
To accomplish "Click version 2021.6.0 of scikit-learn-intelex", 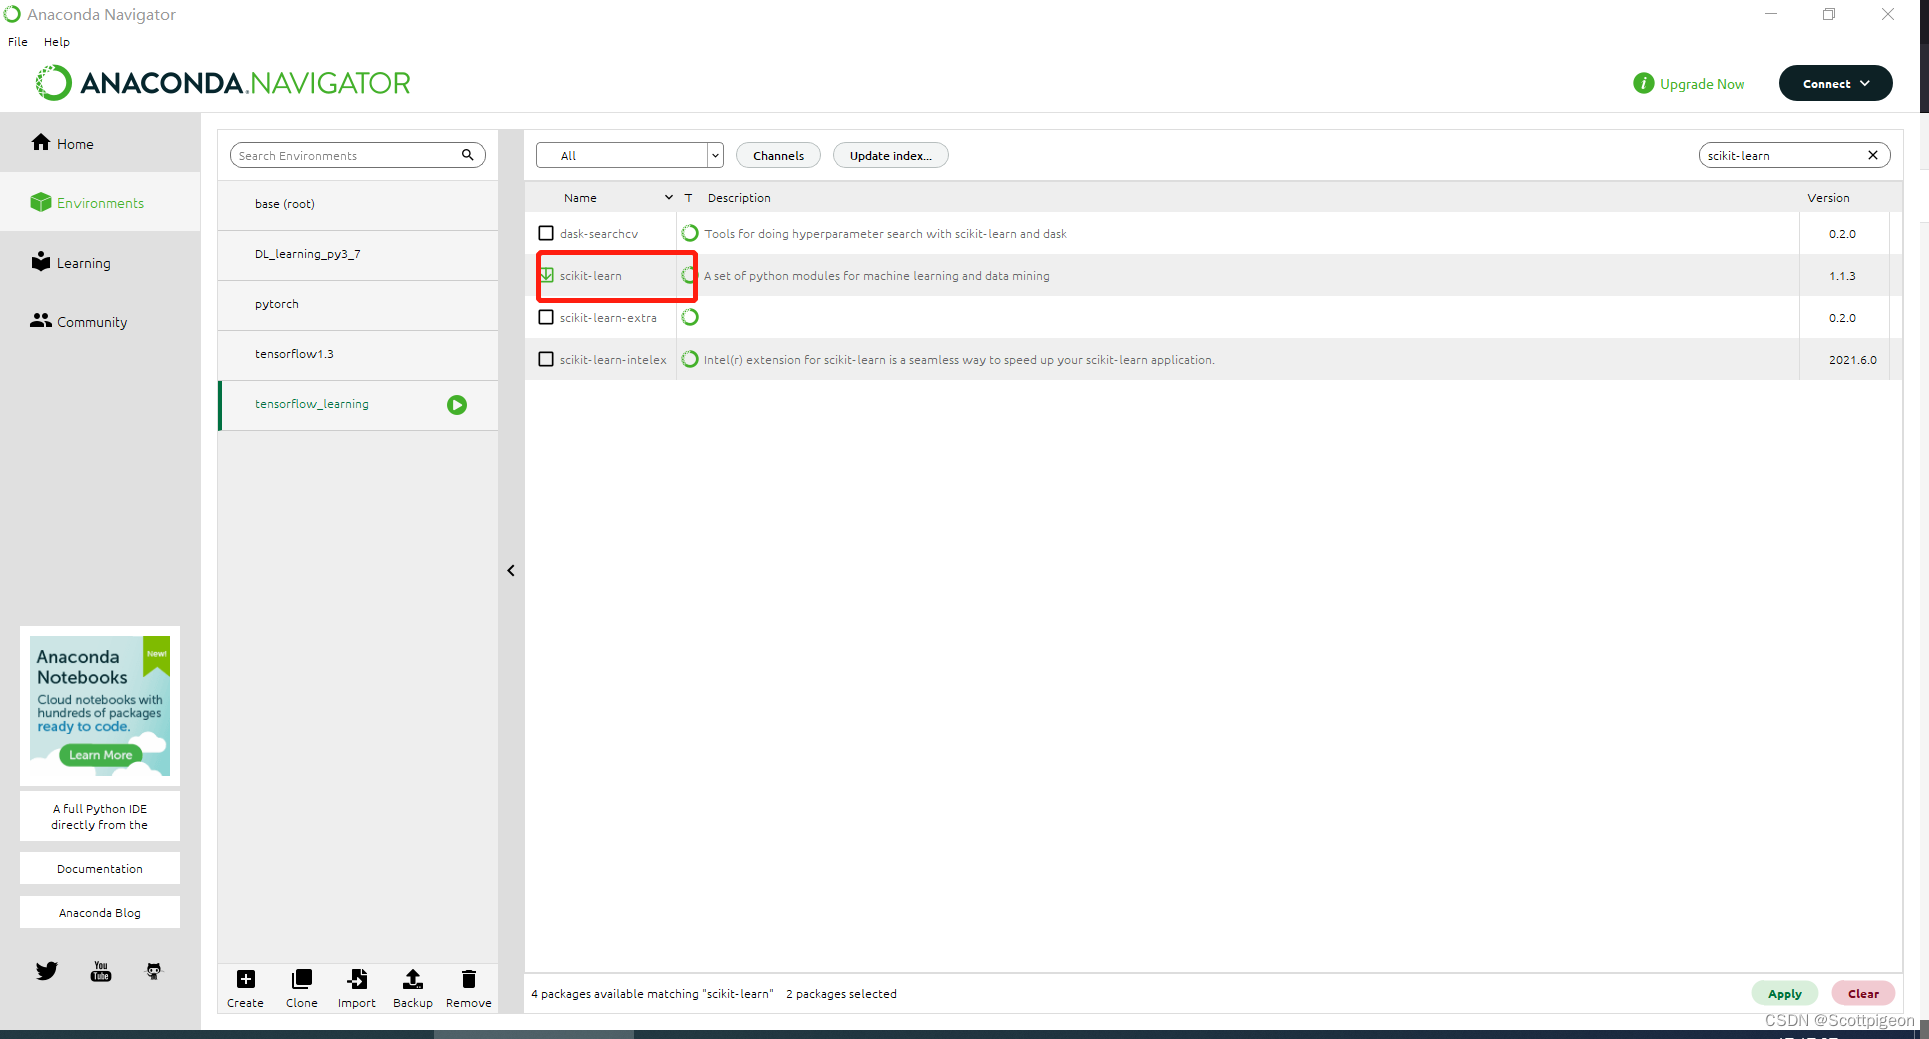I will click(1853, 360).
